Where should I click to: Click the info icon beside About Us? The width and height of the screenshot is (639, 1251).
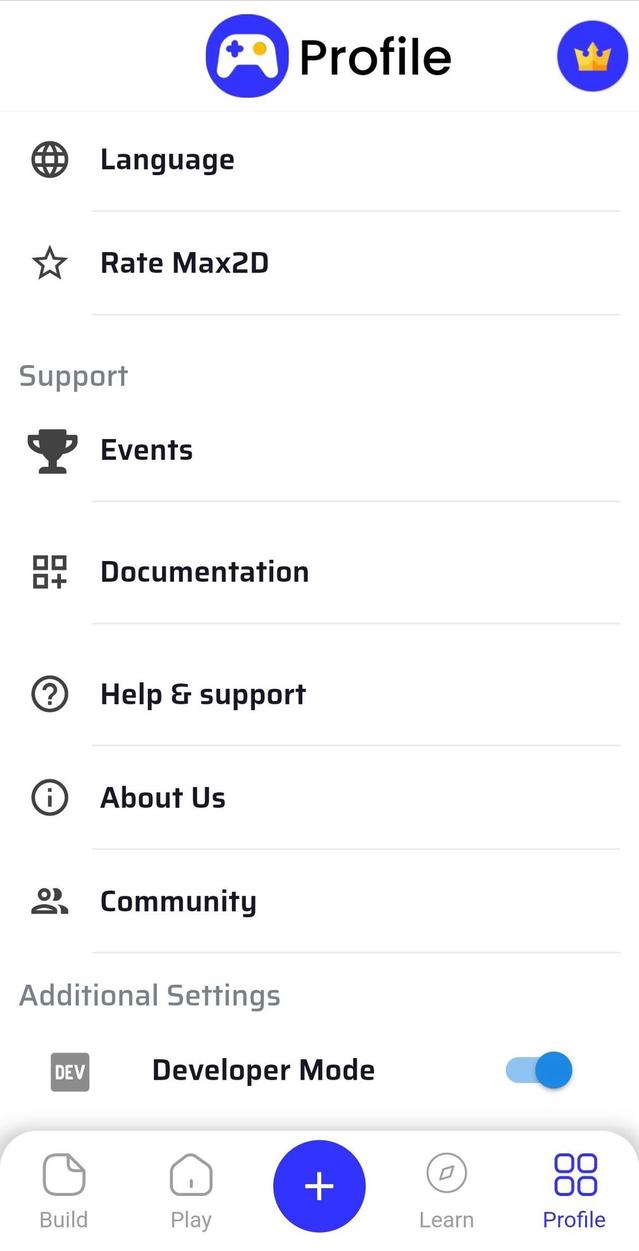pos(50,798)
